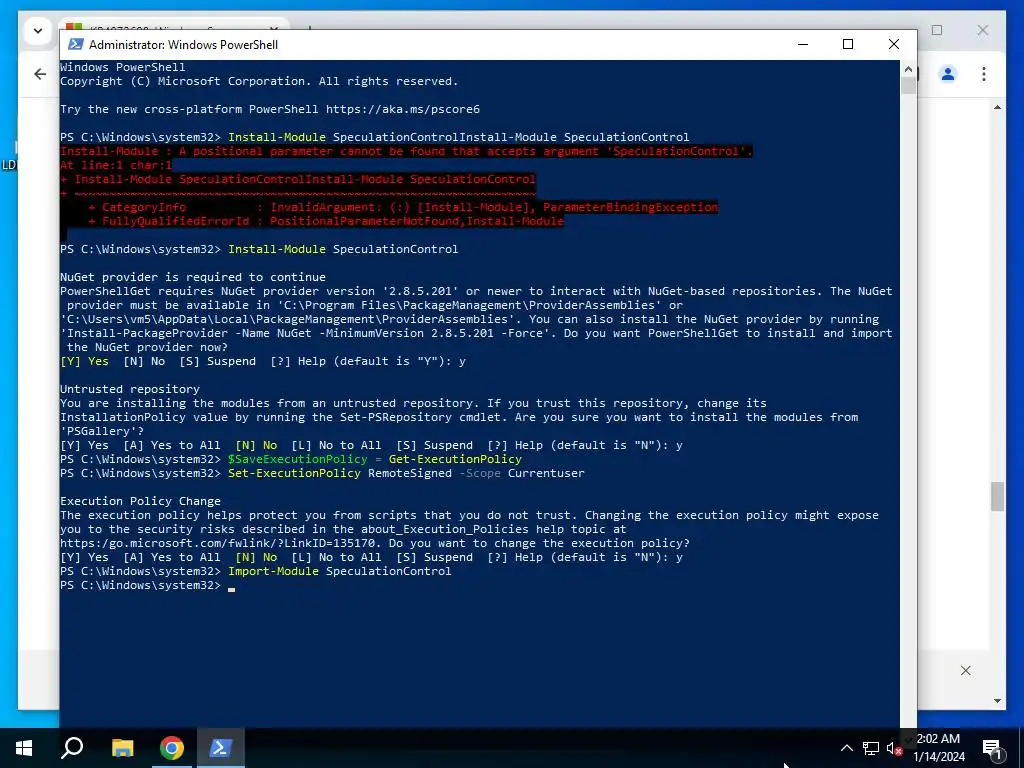Click the 'Copyright (C) Microsoft Corporation' line

pyautogui.click(x=259, y=81)
